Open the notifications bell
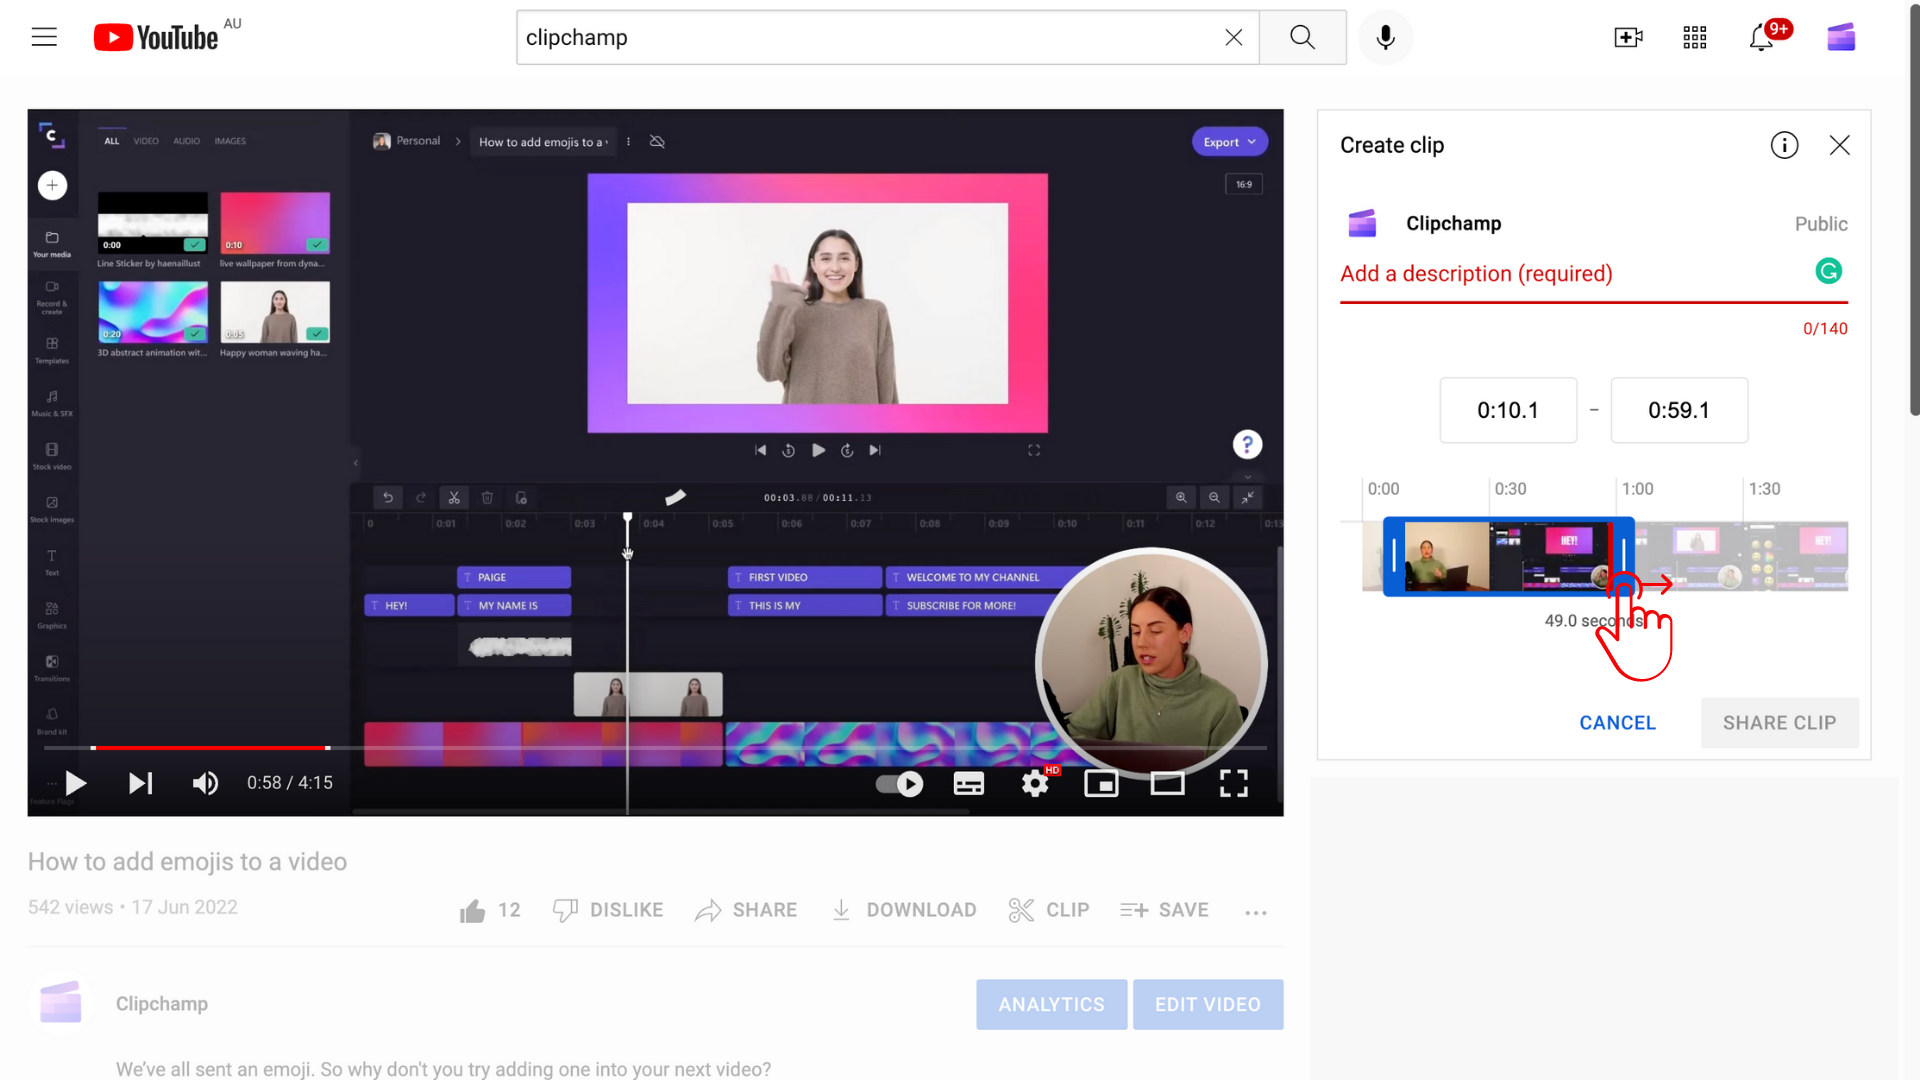1920x1080 pixels. click(1761, 38)
